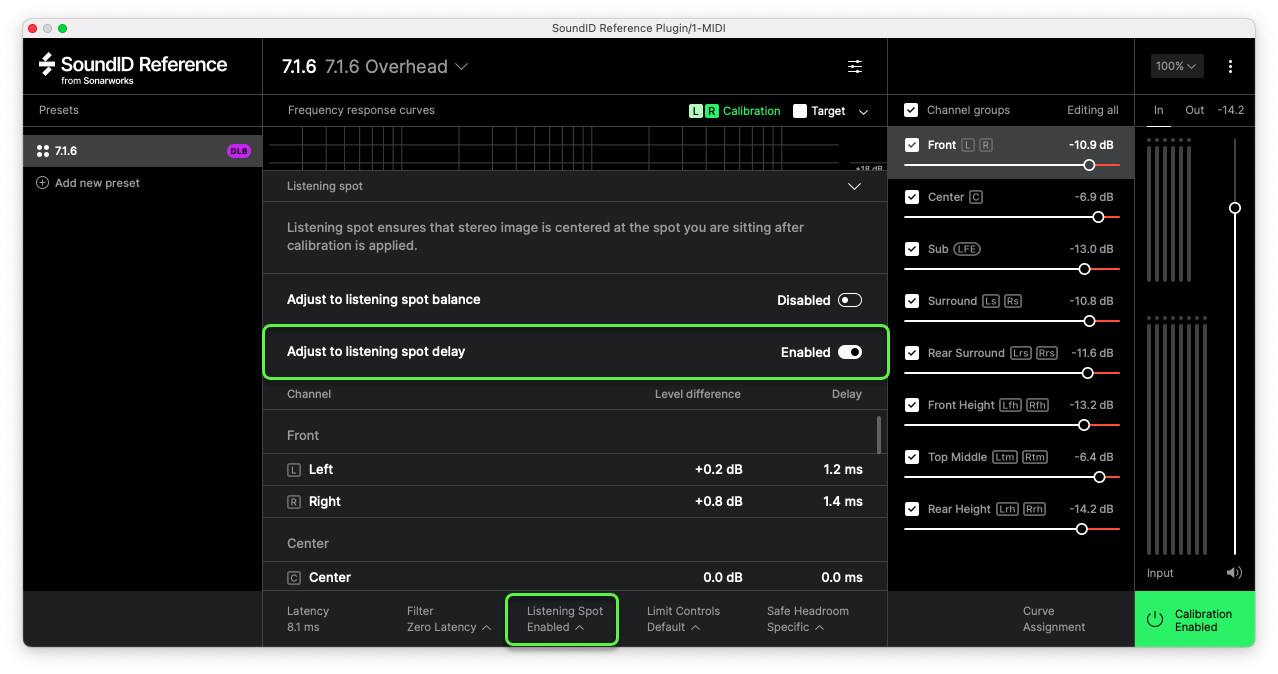
Task: Click the Lrs badge on Rear Surround
Action: [x=1020, y=353]
